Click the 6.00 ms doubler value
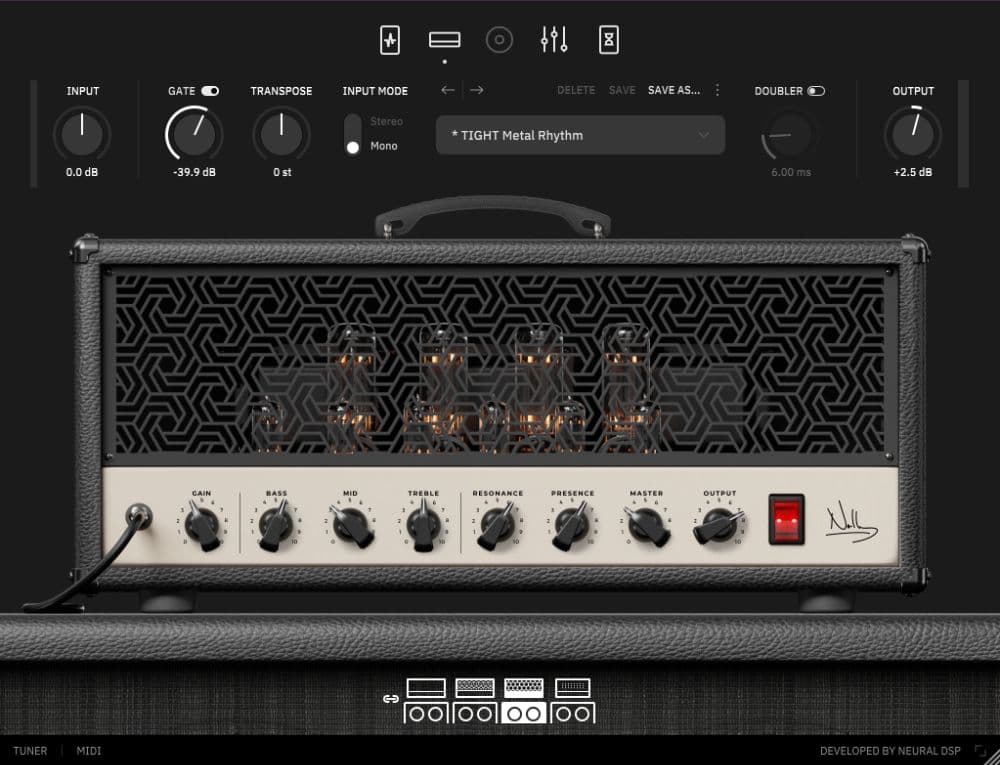Image resolution: width=1000 pixels, height=765 pixels. pos(791,172)
